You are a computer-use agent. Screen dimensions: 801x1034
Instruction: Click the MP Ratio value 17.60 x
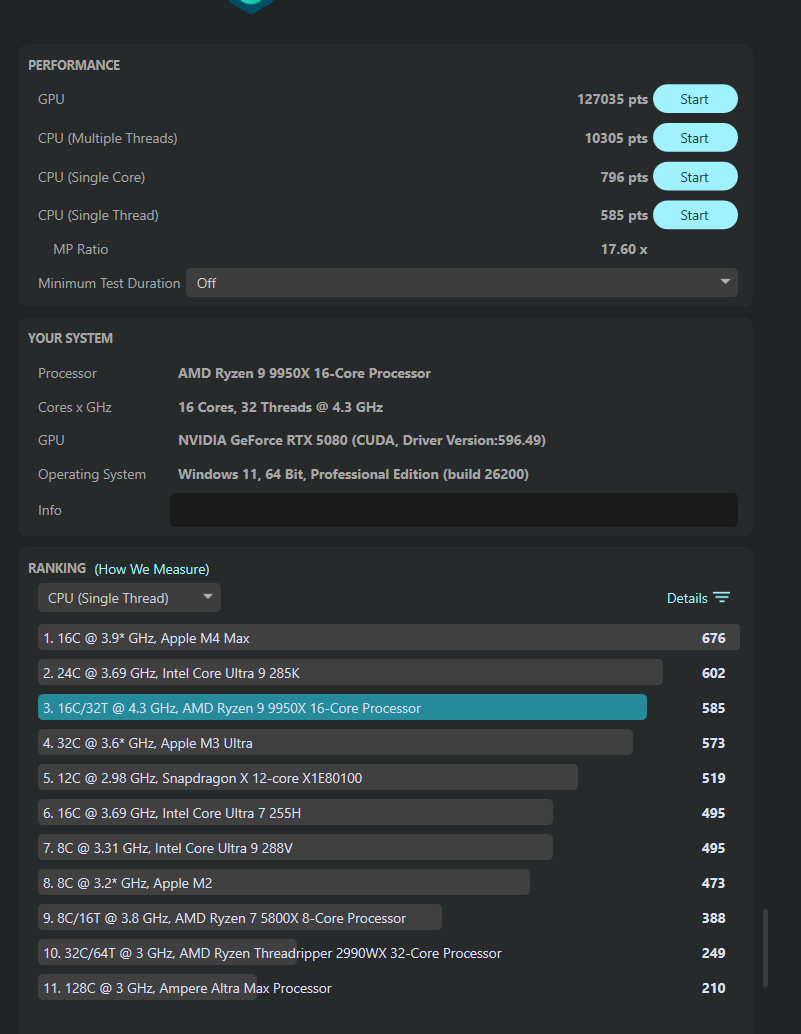624,249
